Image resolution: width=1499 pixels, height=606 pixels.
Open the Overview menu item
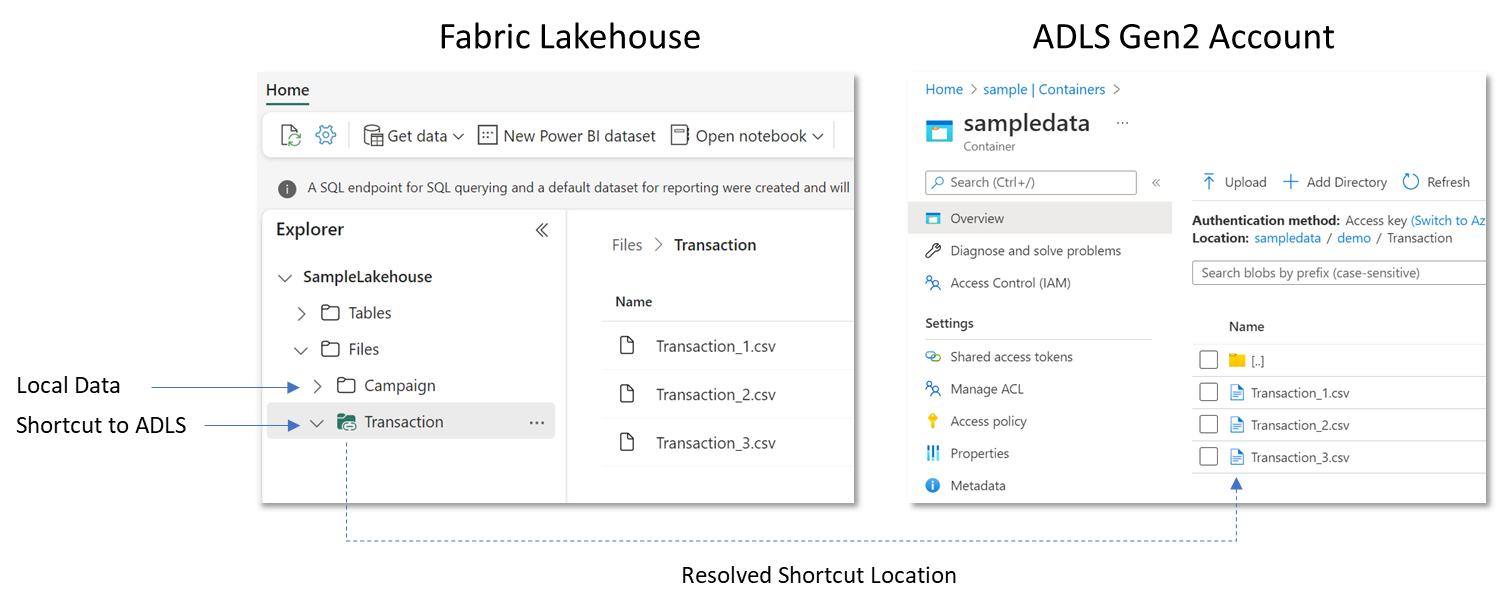click(x=1040, y=218)
